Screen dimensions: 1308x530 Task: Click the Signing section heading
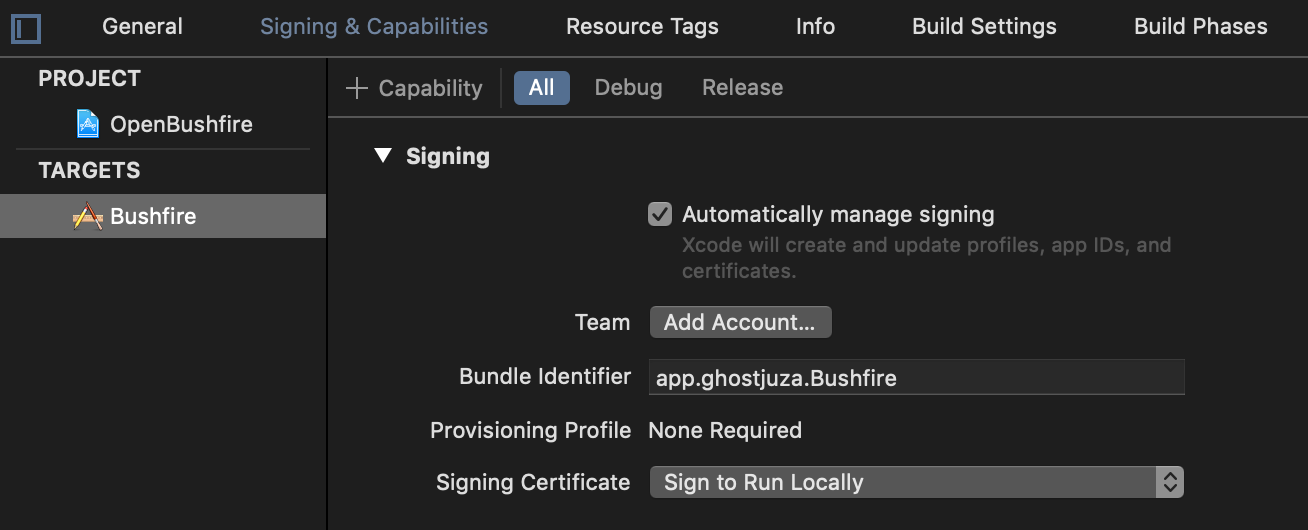448,156
